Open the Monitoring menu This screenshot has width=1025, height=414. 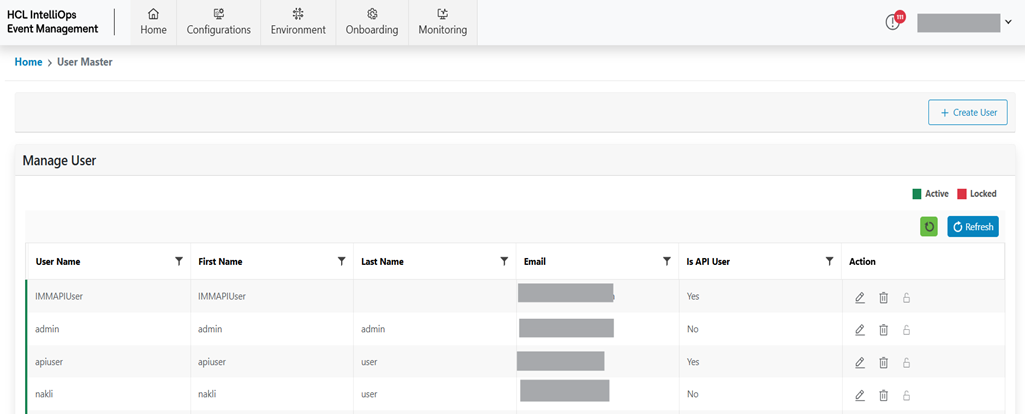[x=442, y=22]
